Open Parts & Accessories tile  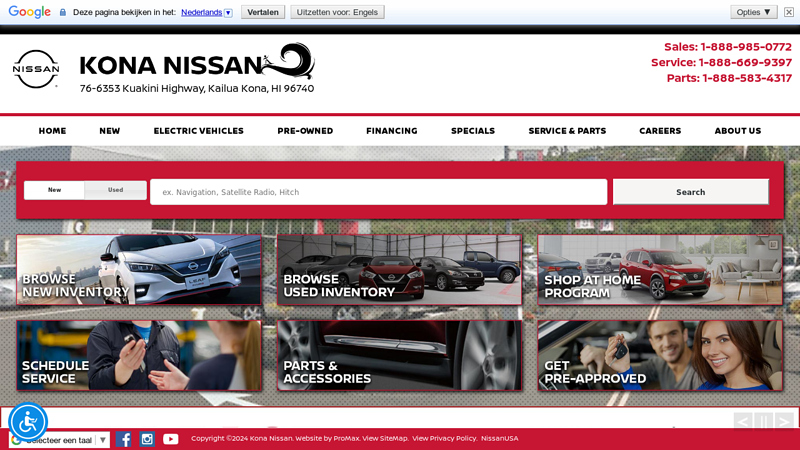click(399, 356)
